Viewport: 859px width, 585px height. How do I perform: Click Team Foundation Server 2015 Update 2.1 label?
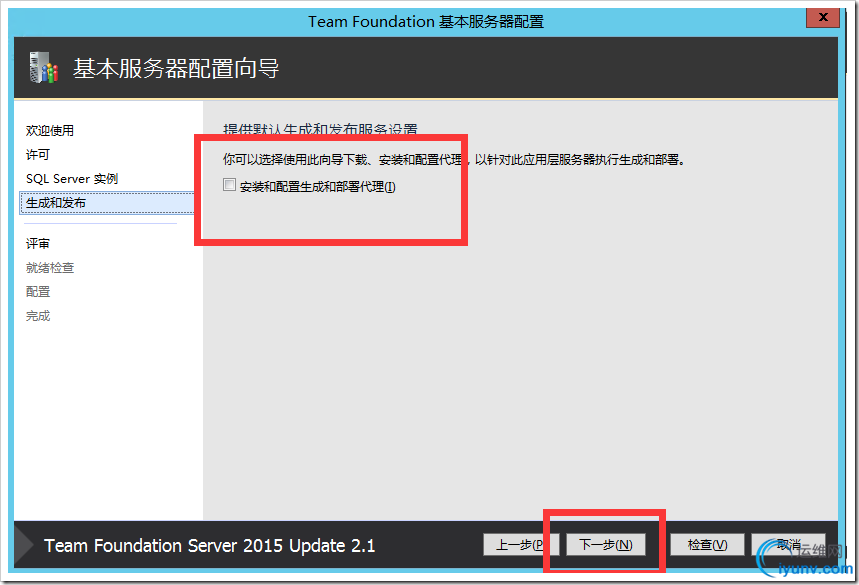pyautogui.click(x=210, y=546)
